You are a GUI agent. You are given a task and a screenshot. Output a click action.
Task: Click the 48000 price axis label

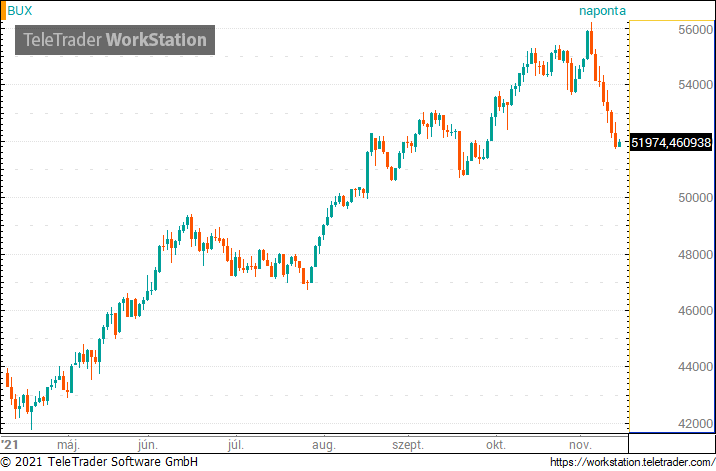[695, 254]
